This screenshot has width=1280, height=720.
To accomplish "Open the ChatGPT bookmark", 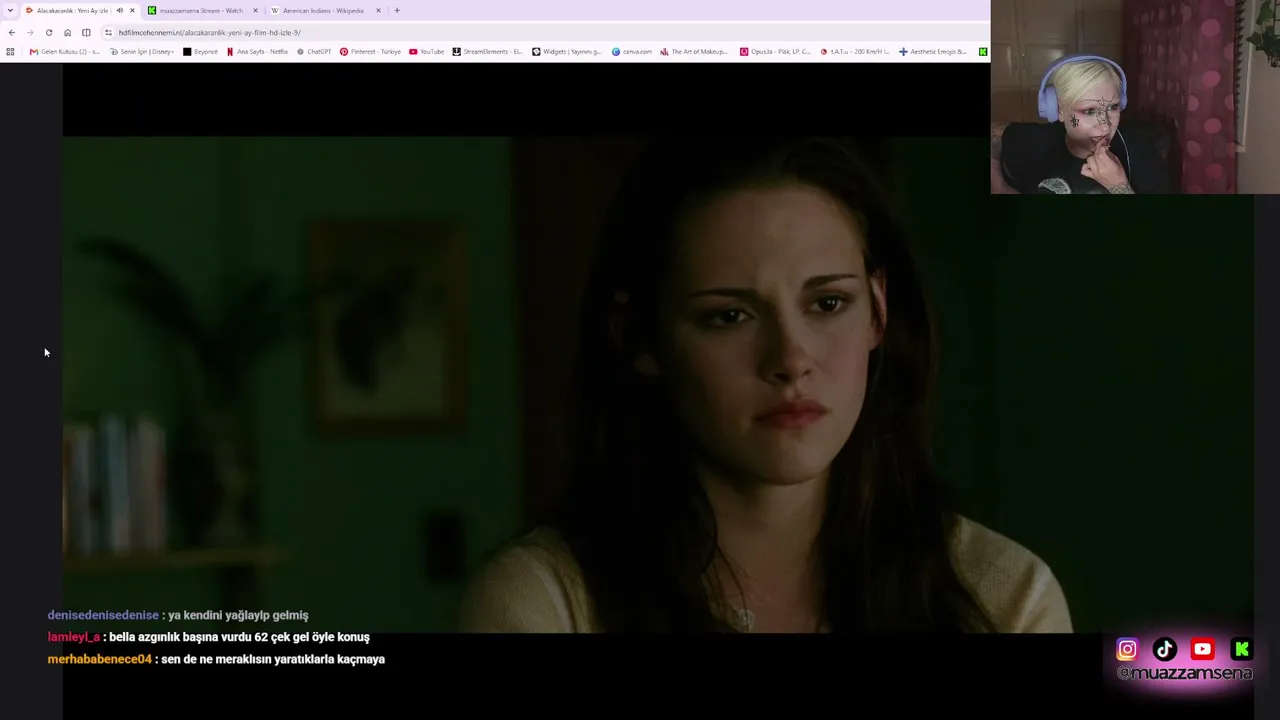I will [314, 51].
